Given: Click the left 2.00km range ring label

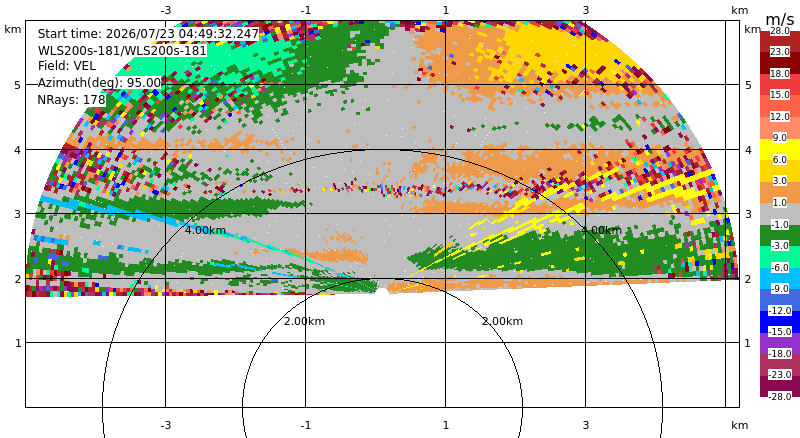Looking at the screenshot, I should (305, 321).
